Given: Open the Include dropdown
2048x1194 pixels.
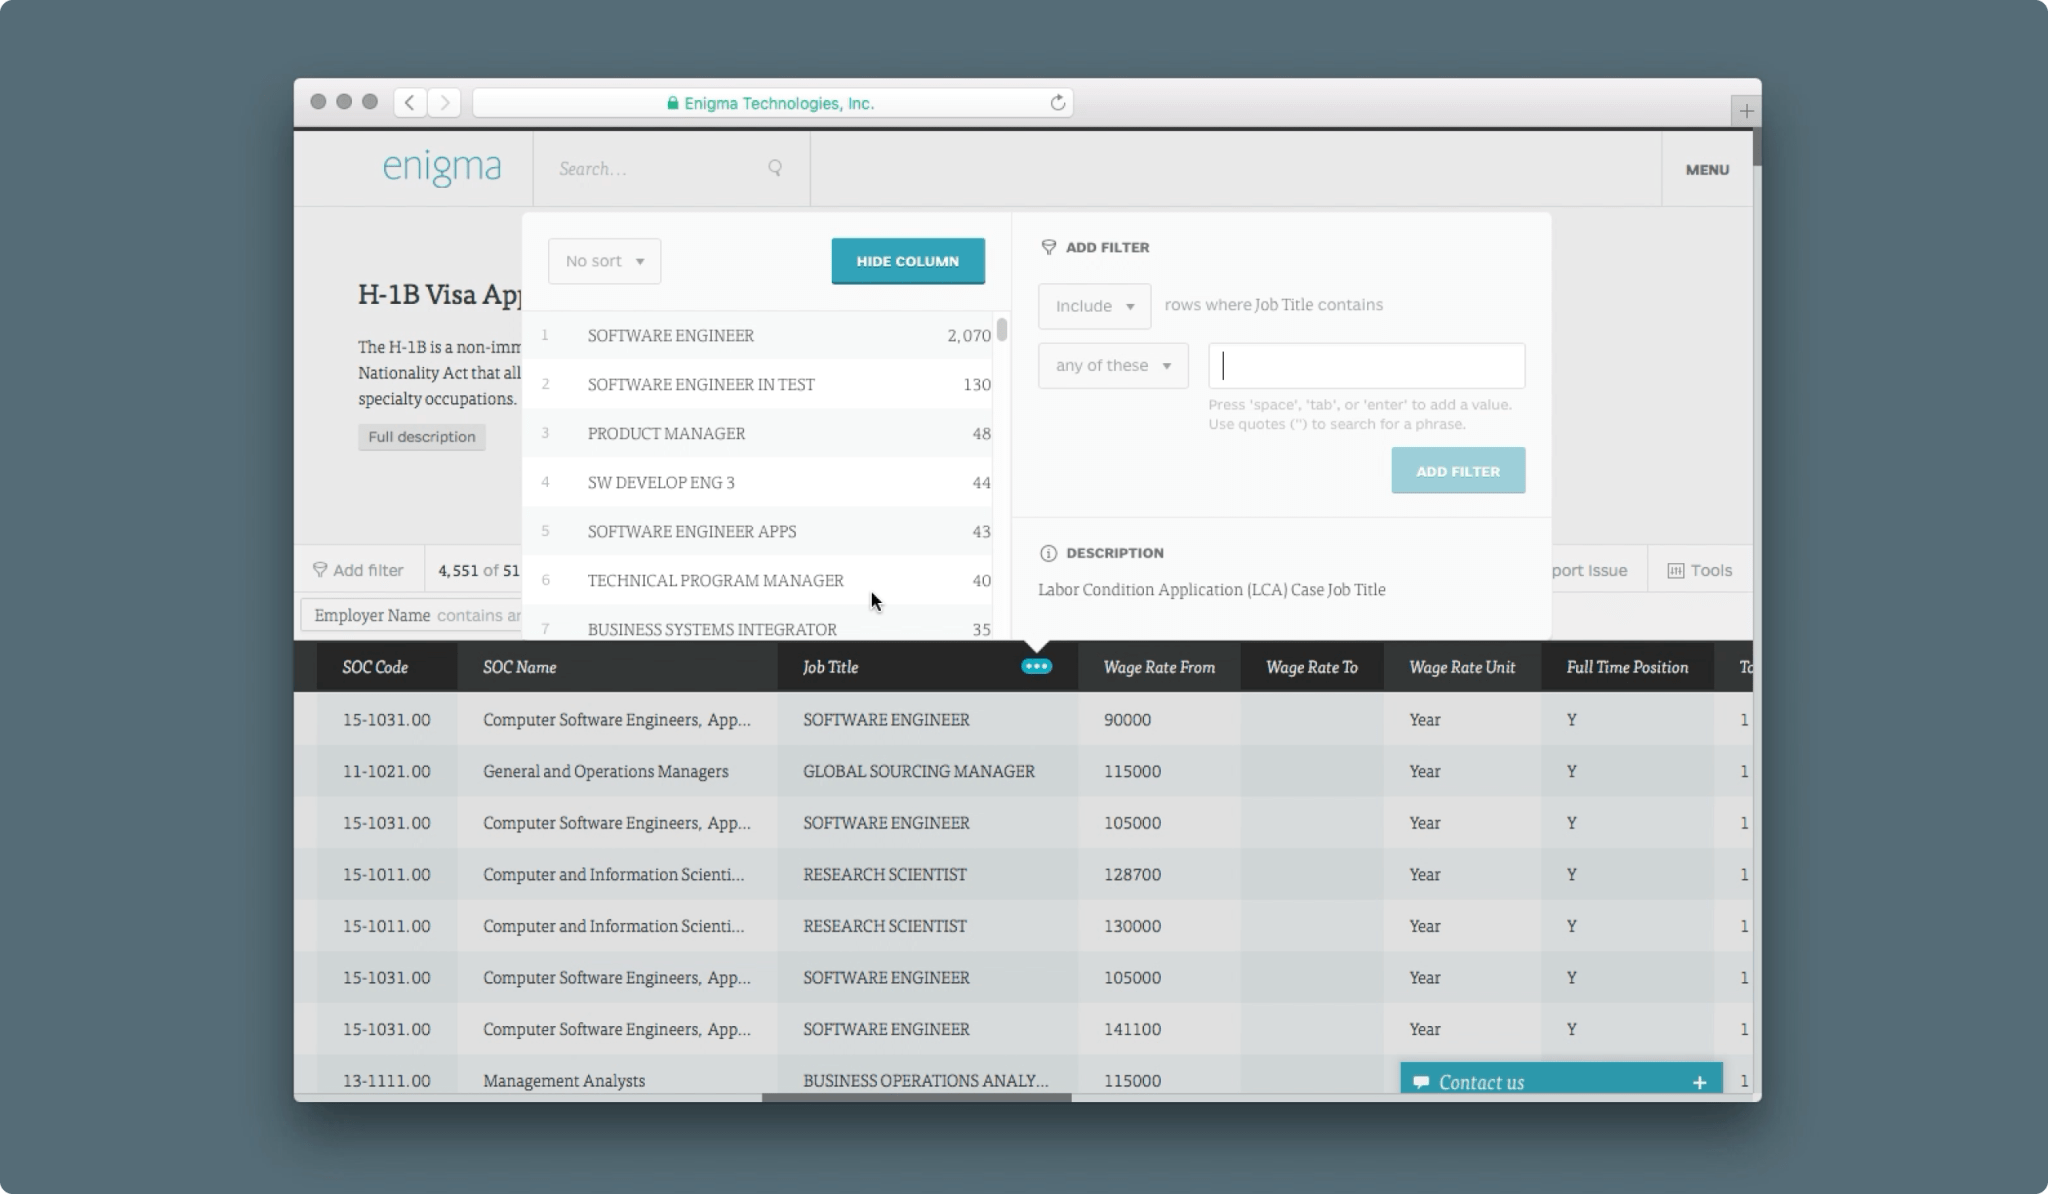Looking at the screenshot, I should click(1094, 306).
